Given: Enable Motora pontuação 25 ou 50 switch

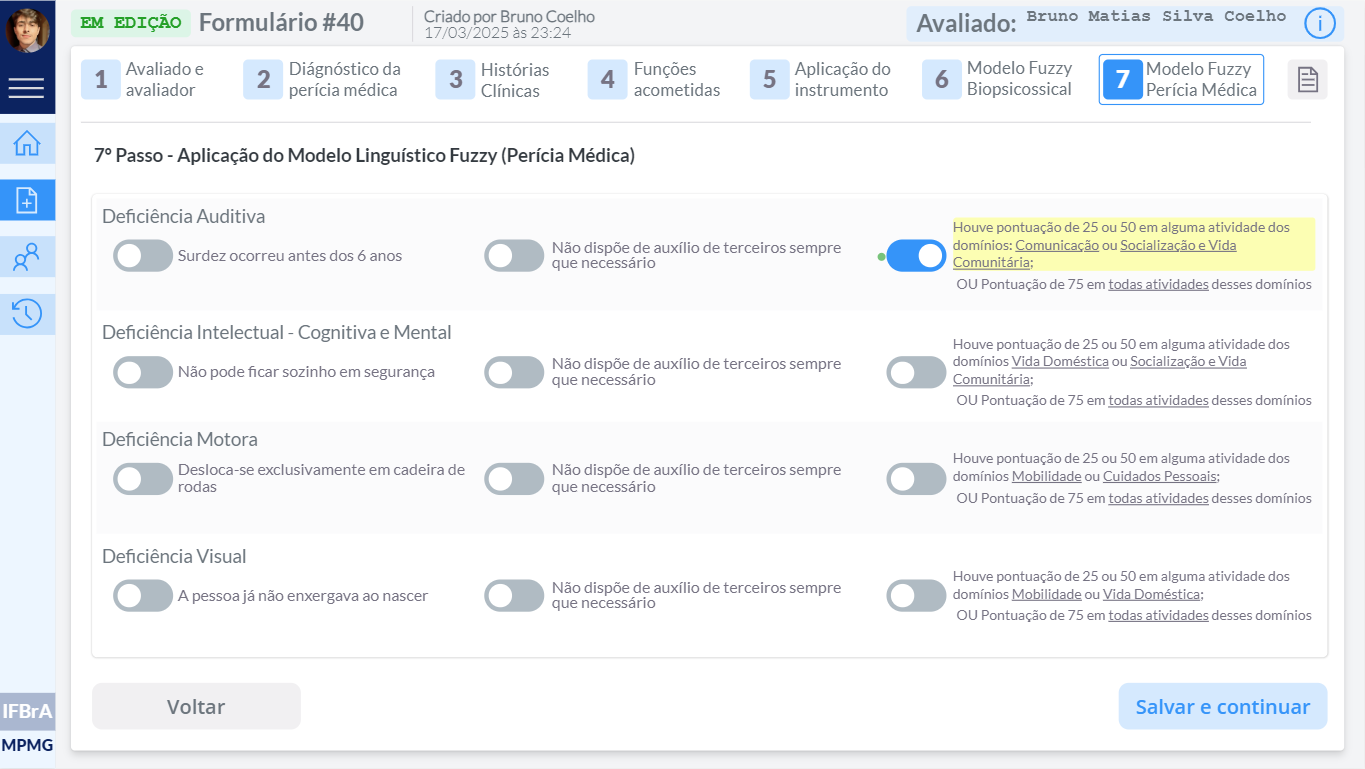Looking at the screenshot, I should tap(916, 479).
